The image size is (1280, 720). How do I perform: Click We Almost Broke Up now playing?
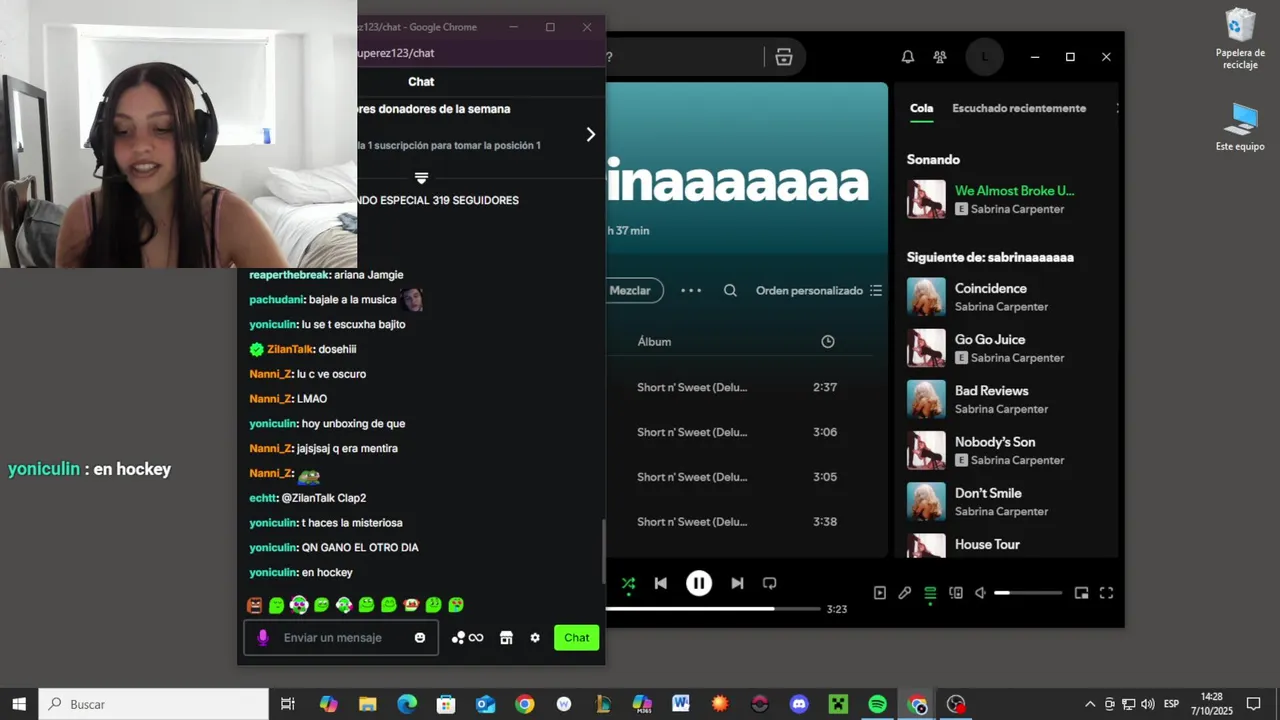(1014, 190)
